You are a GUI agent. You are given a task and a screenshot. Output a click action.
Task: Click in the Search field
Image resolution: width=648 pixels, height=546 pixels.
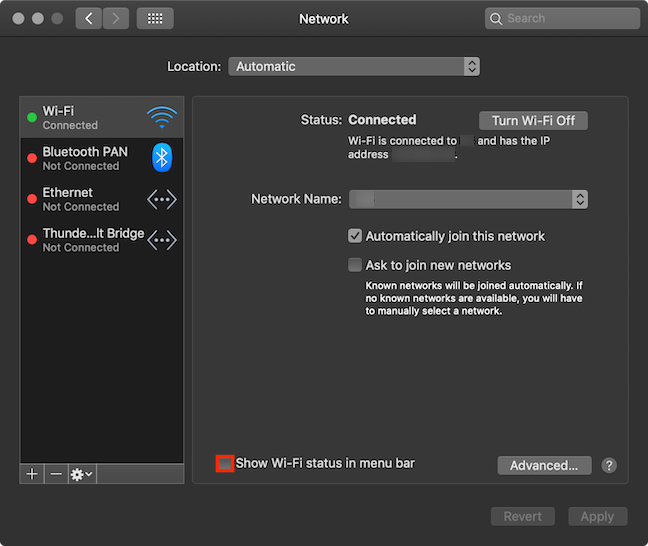pyautogui.click(x=562, y=19)
